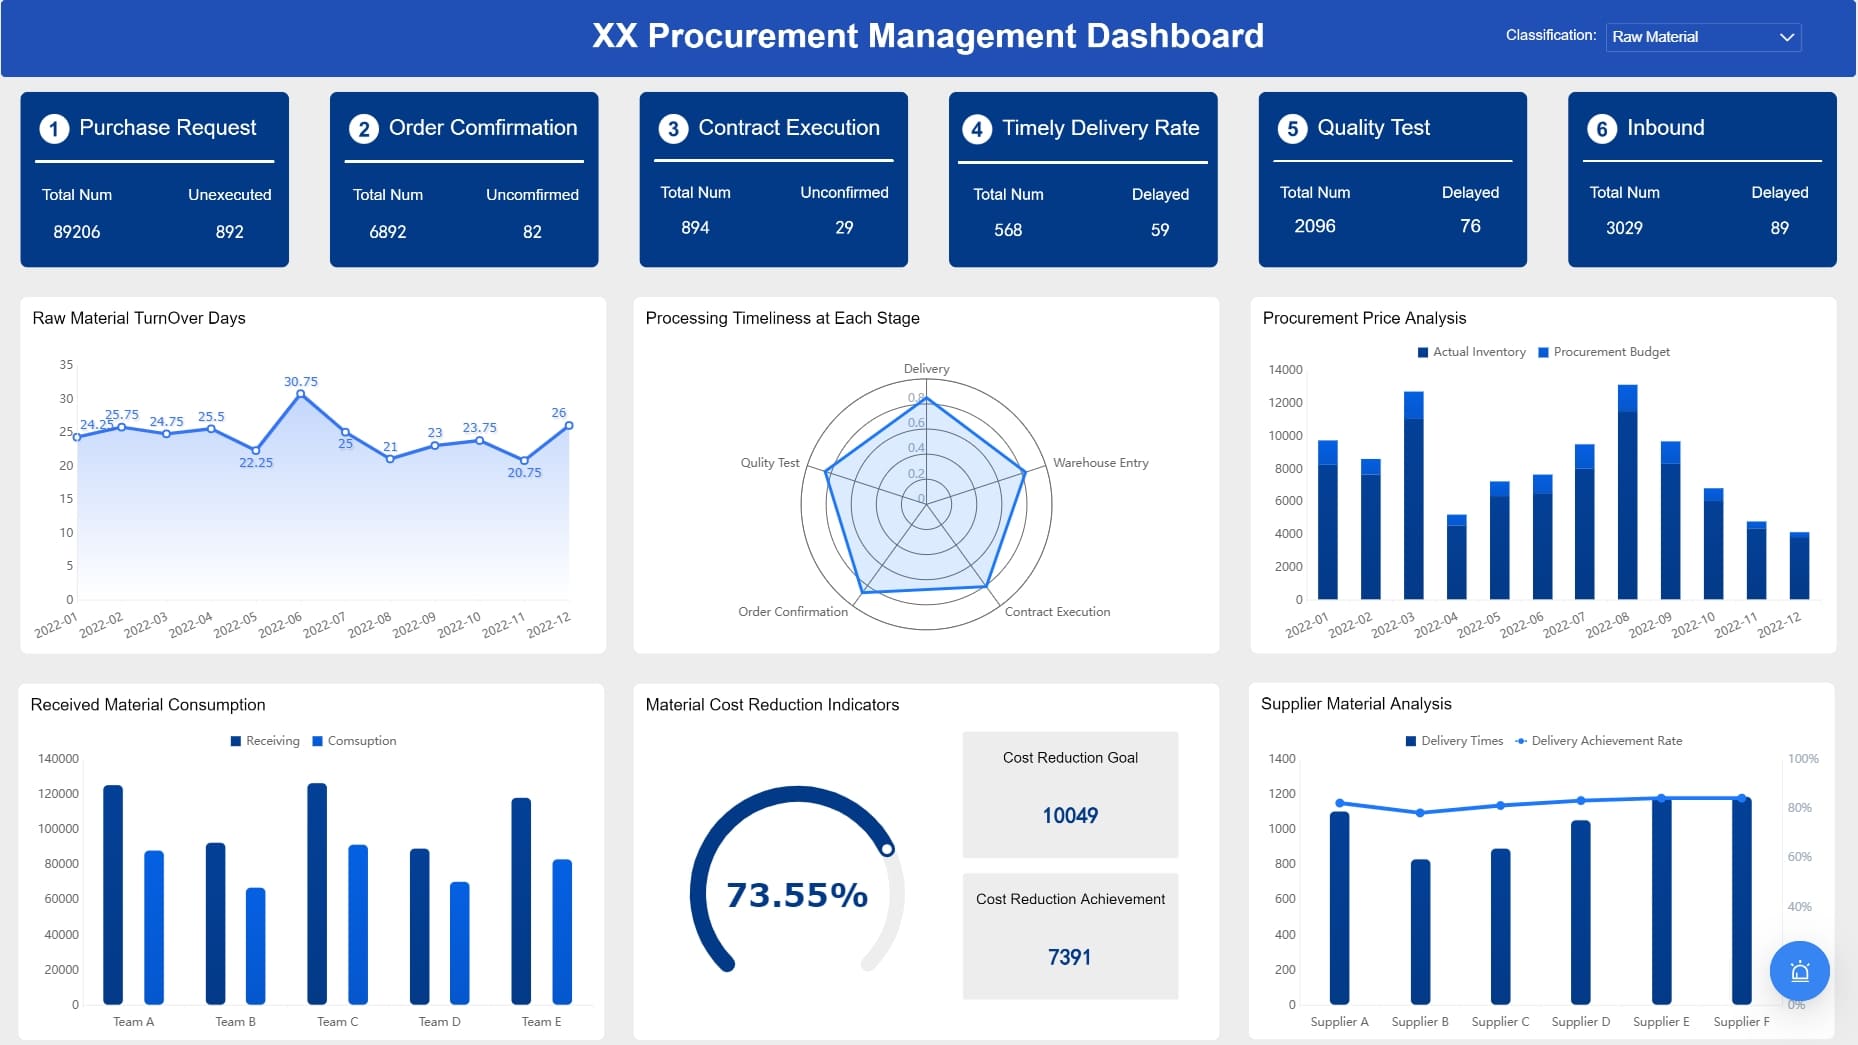
Task: Hide the Comsuption legend series
Action: point(354,741)
